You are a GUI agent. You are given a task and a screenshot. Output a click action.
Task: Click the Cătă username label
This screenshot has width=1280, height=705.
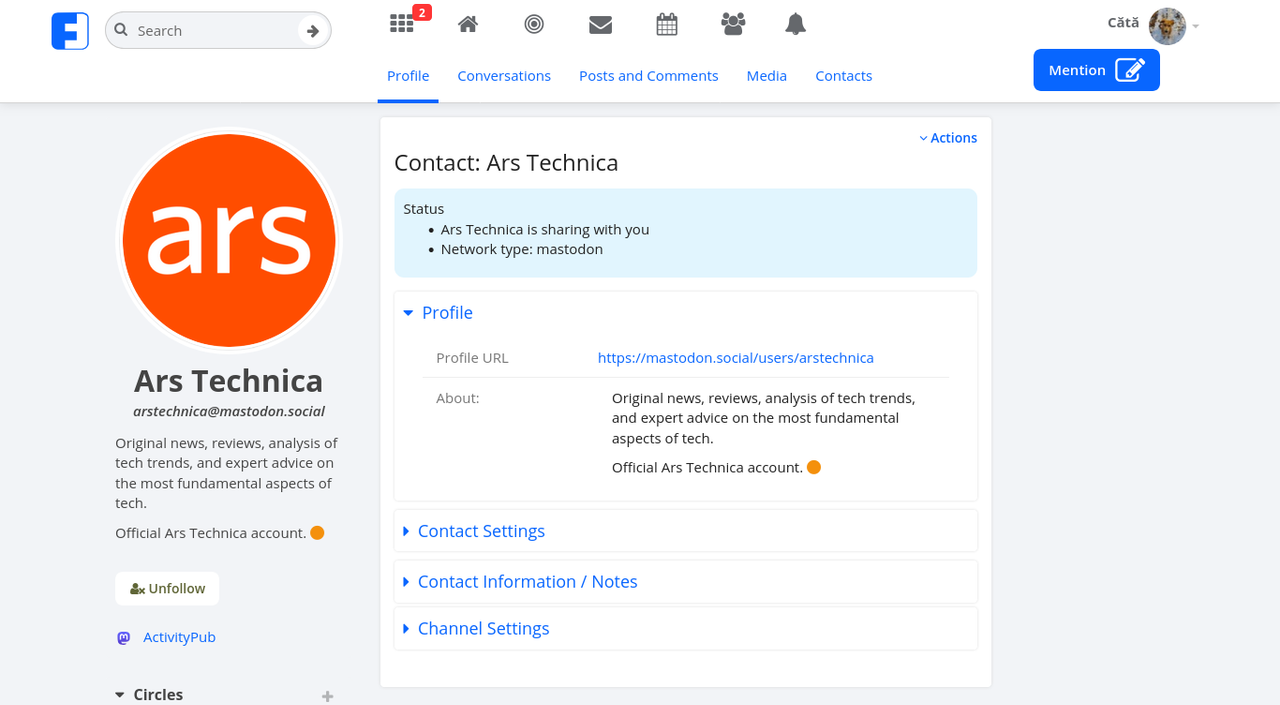pyautogui.click(x=1123, y=23)
